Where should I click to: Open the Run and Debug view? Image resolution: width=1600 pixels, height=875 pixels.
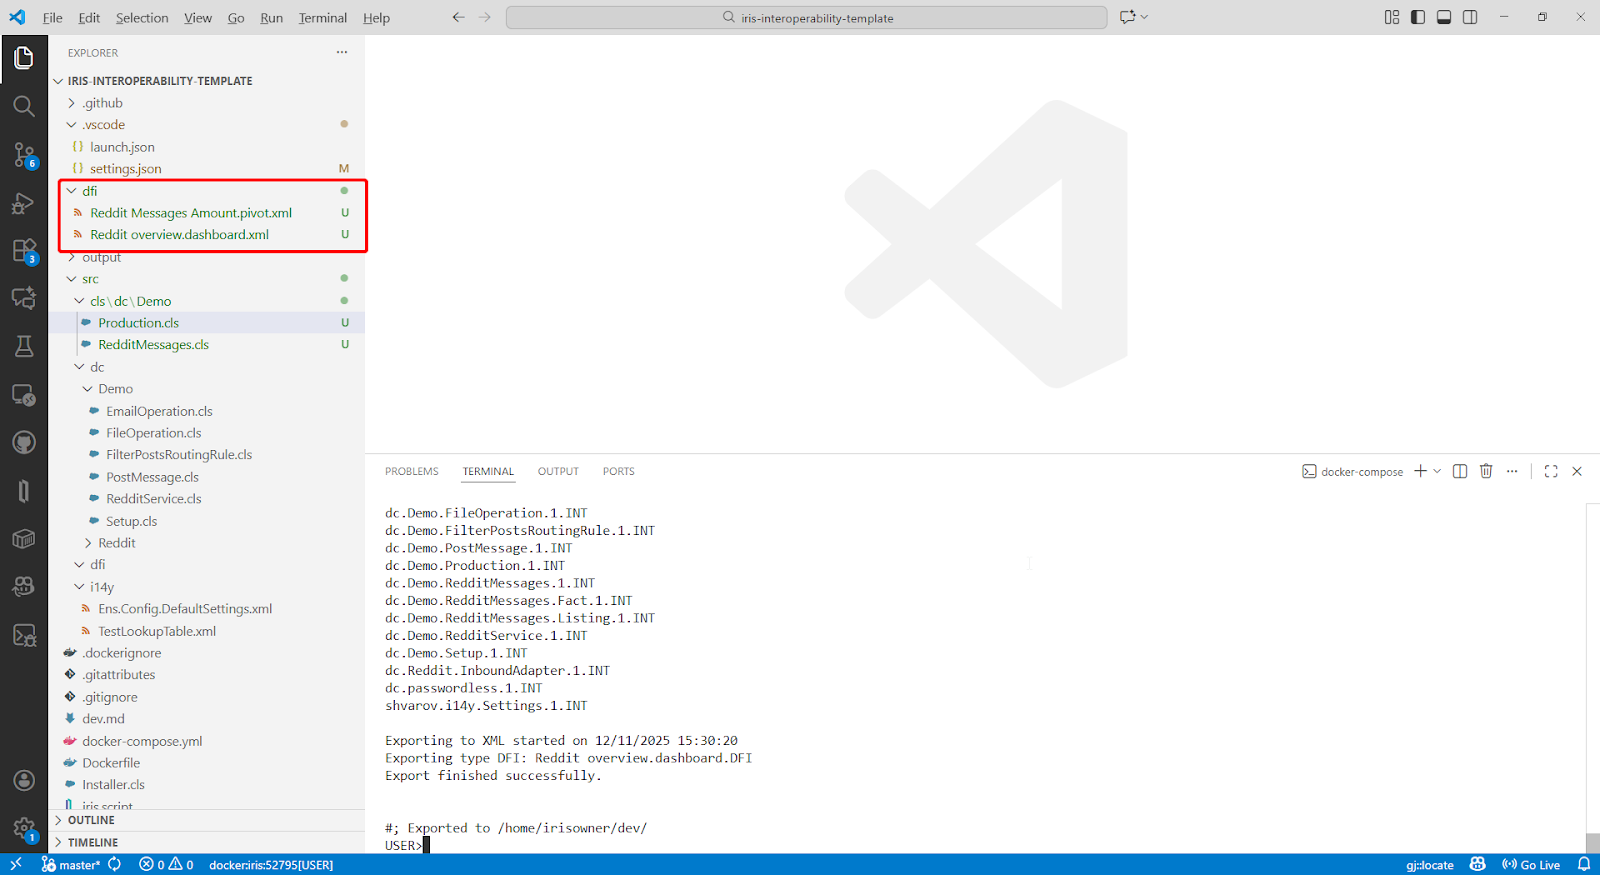[24, 203]
